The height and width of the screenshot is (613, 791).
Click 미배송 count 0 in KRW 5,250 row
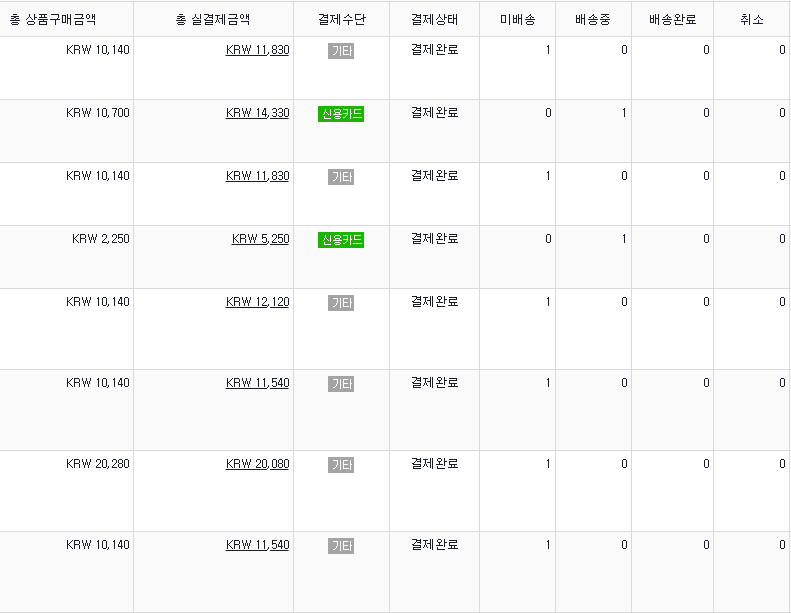tap(548, 239)
